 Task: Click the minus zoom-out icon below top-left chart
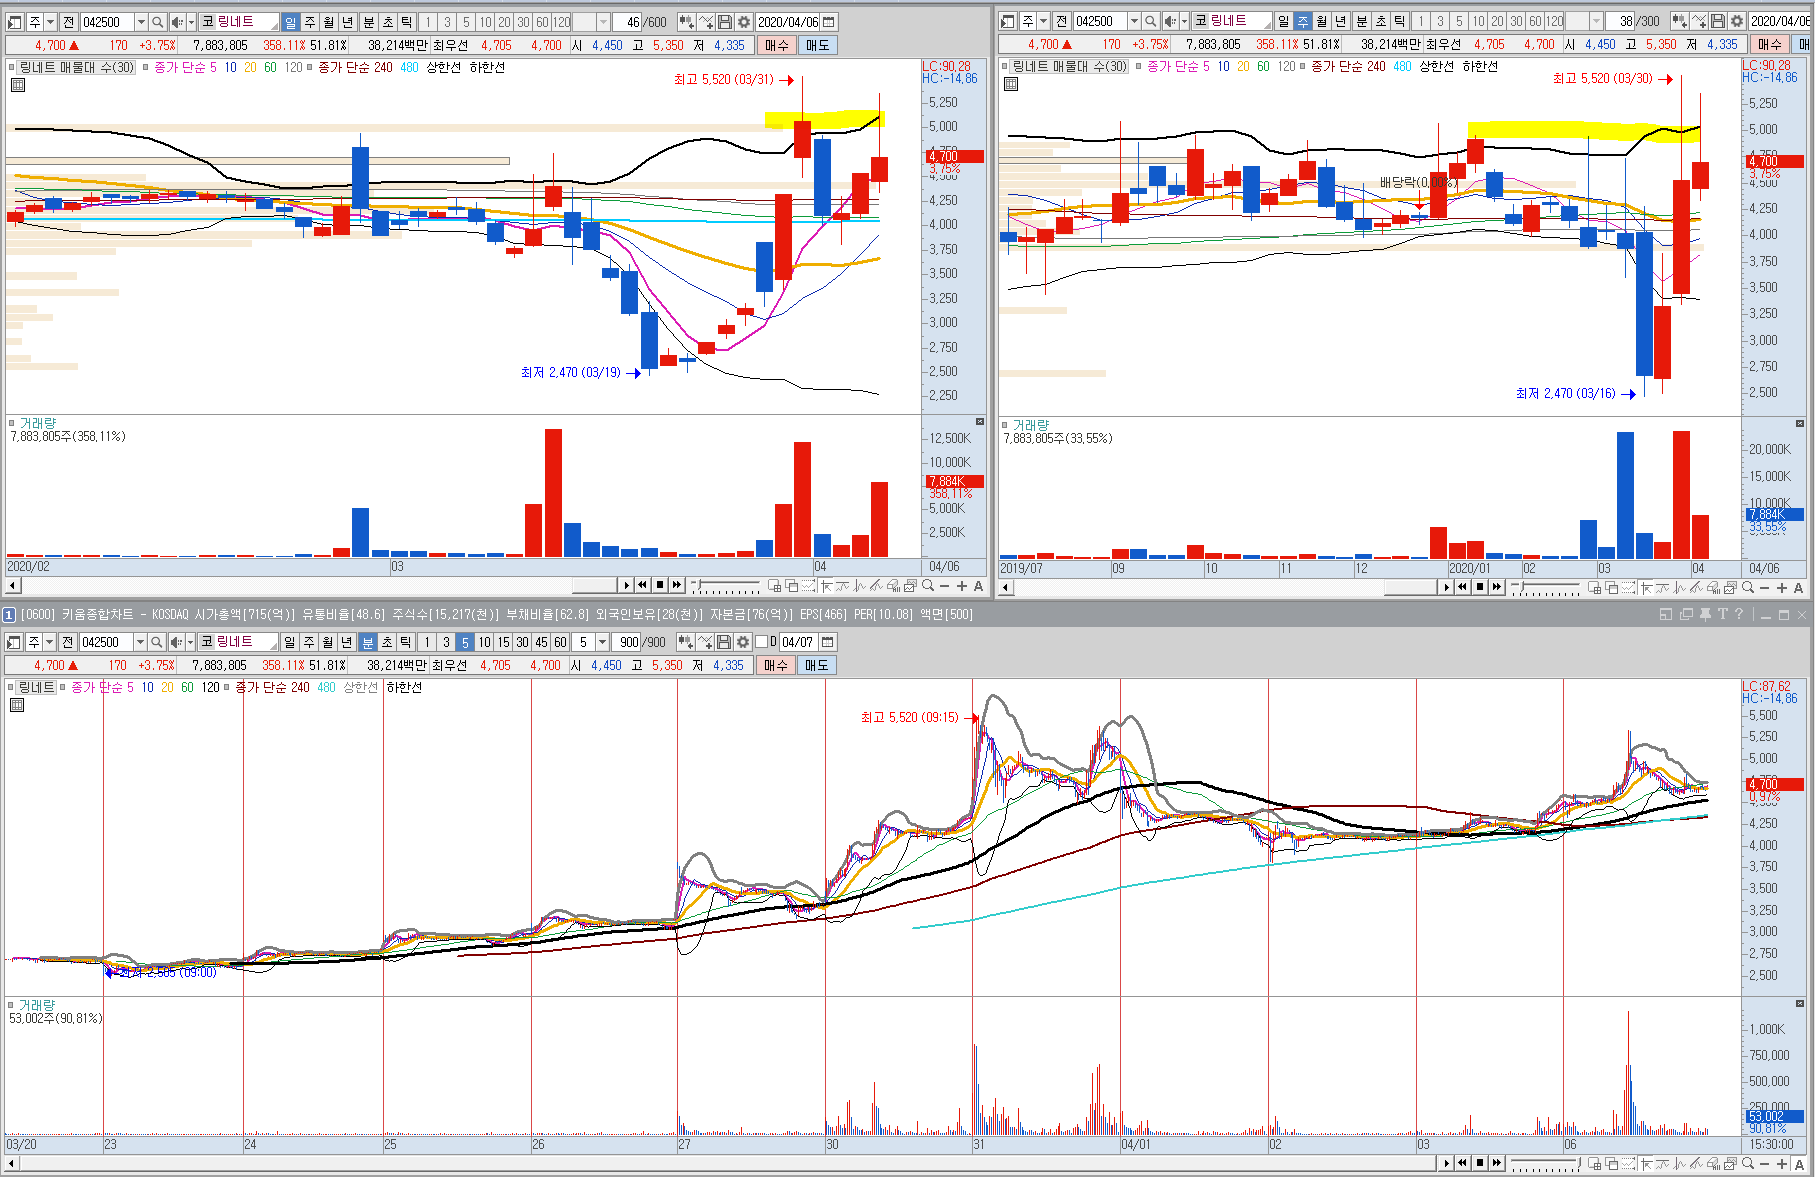click(x=945, y=586)
